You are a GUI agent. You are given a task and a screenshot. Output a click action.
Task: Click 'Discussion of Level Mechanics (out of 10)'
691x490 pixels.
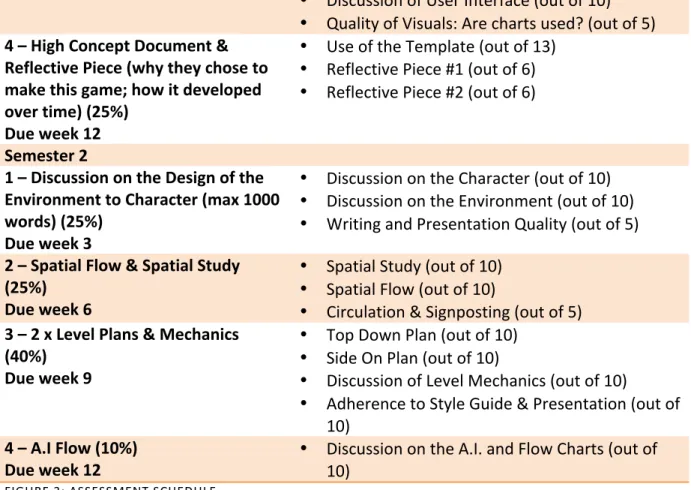tap(476, 381)
